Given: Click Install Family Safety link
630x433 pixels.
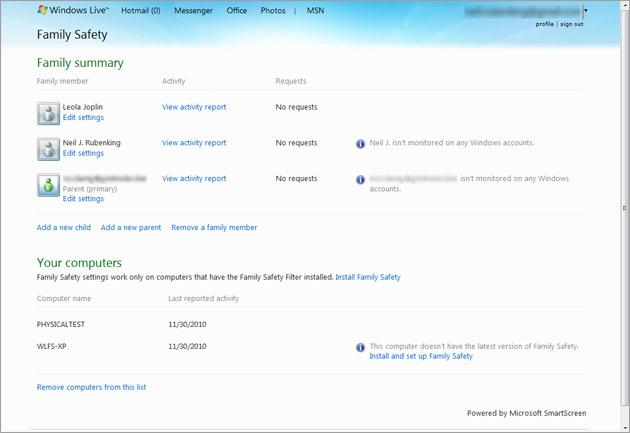Looking at the screenshot, I should pyautogui.click(x=368, y=277).
